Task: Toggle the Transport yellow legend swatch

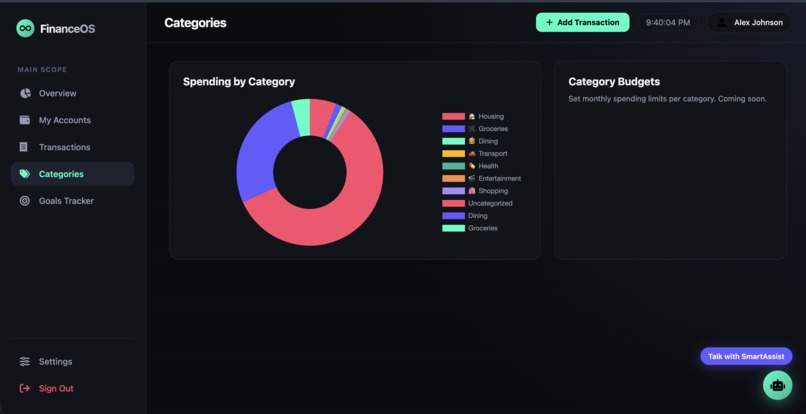Action: 453,153
